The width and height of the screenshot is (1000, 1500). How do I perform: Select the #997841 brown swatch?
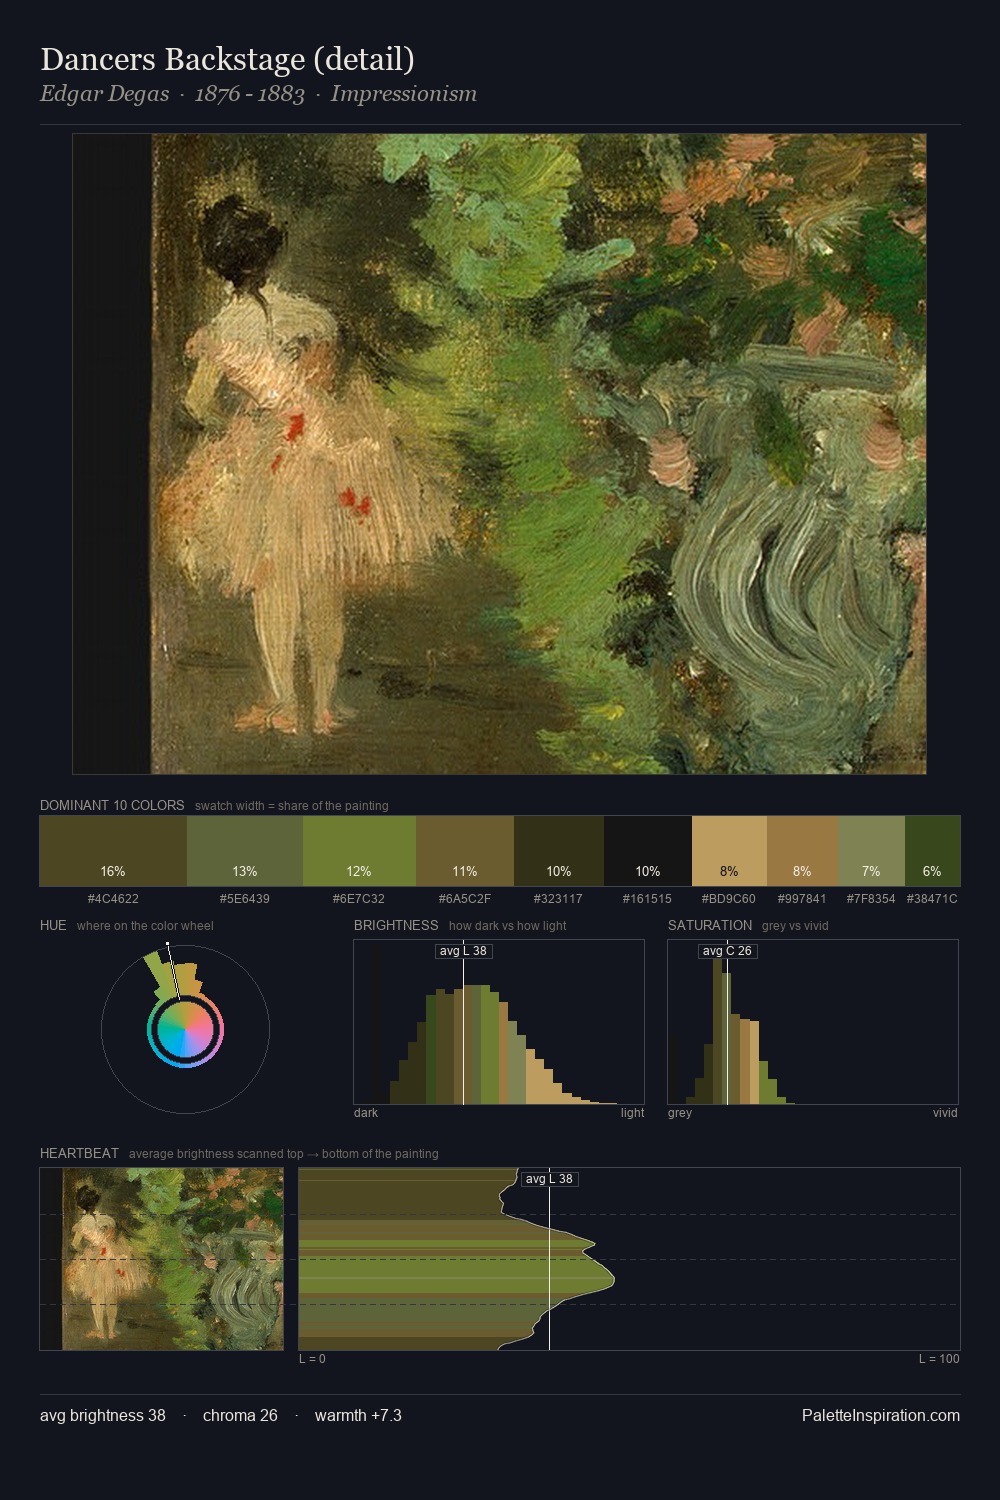pos(802,851)
